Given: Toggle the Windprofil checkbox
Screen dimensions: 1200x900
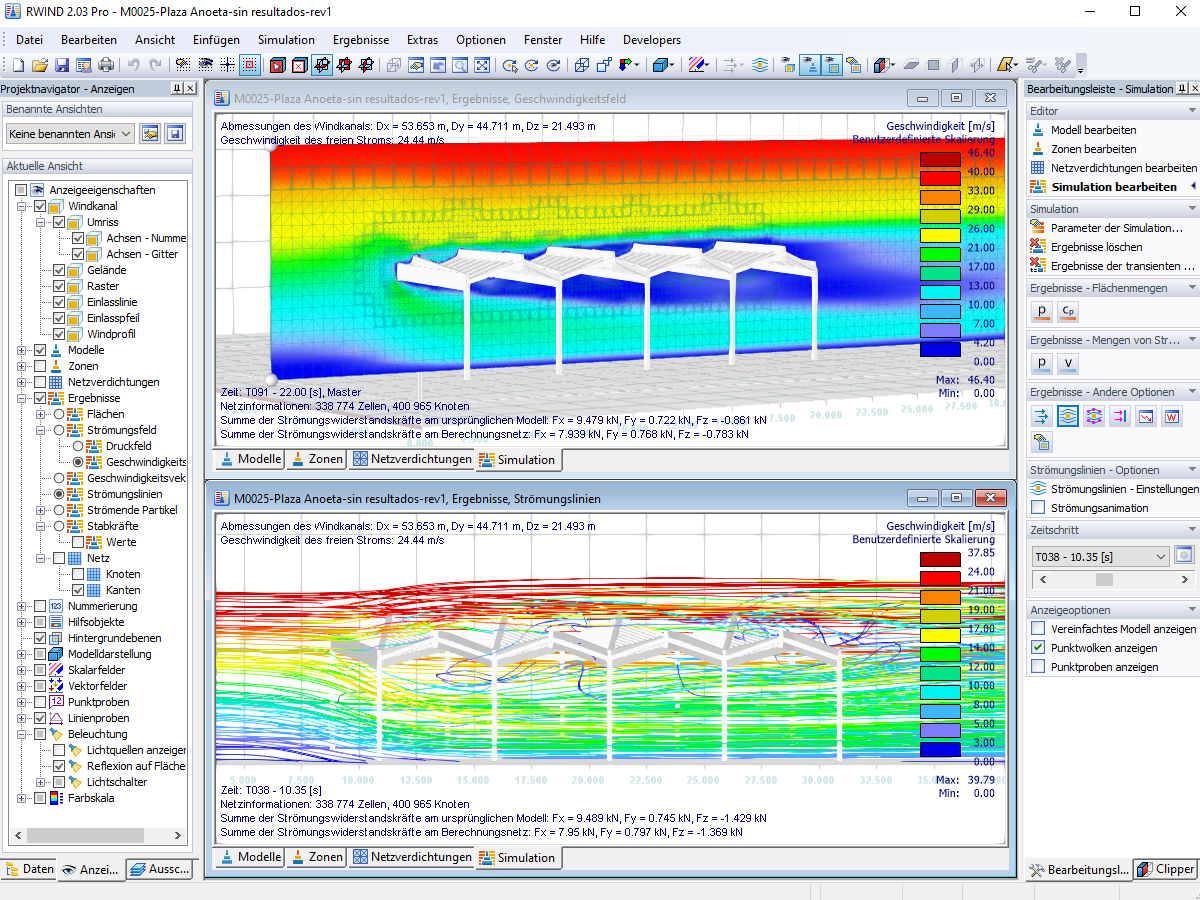Looking at the screenshot, I should [59, 334].
